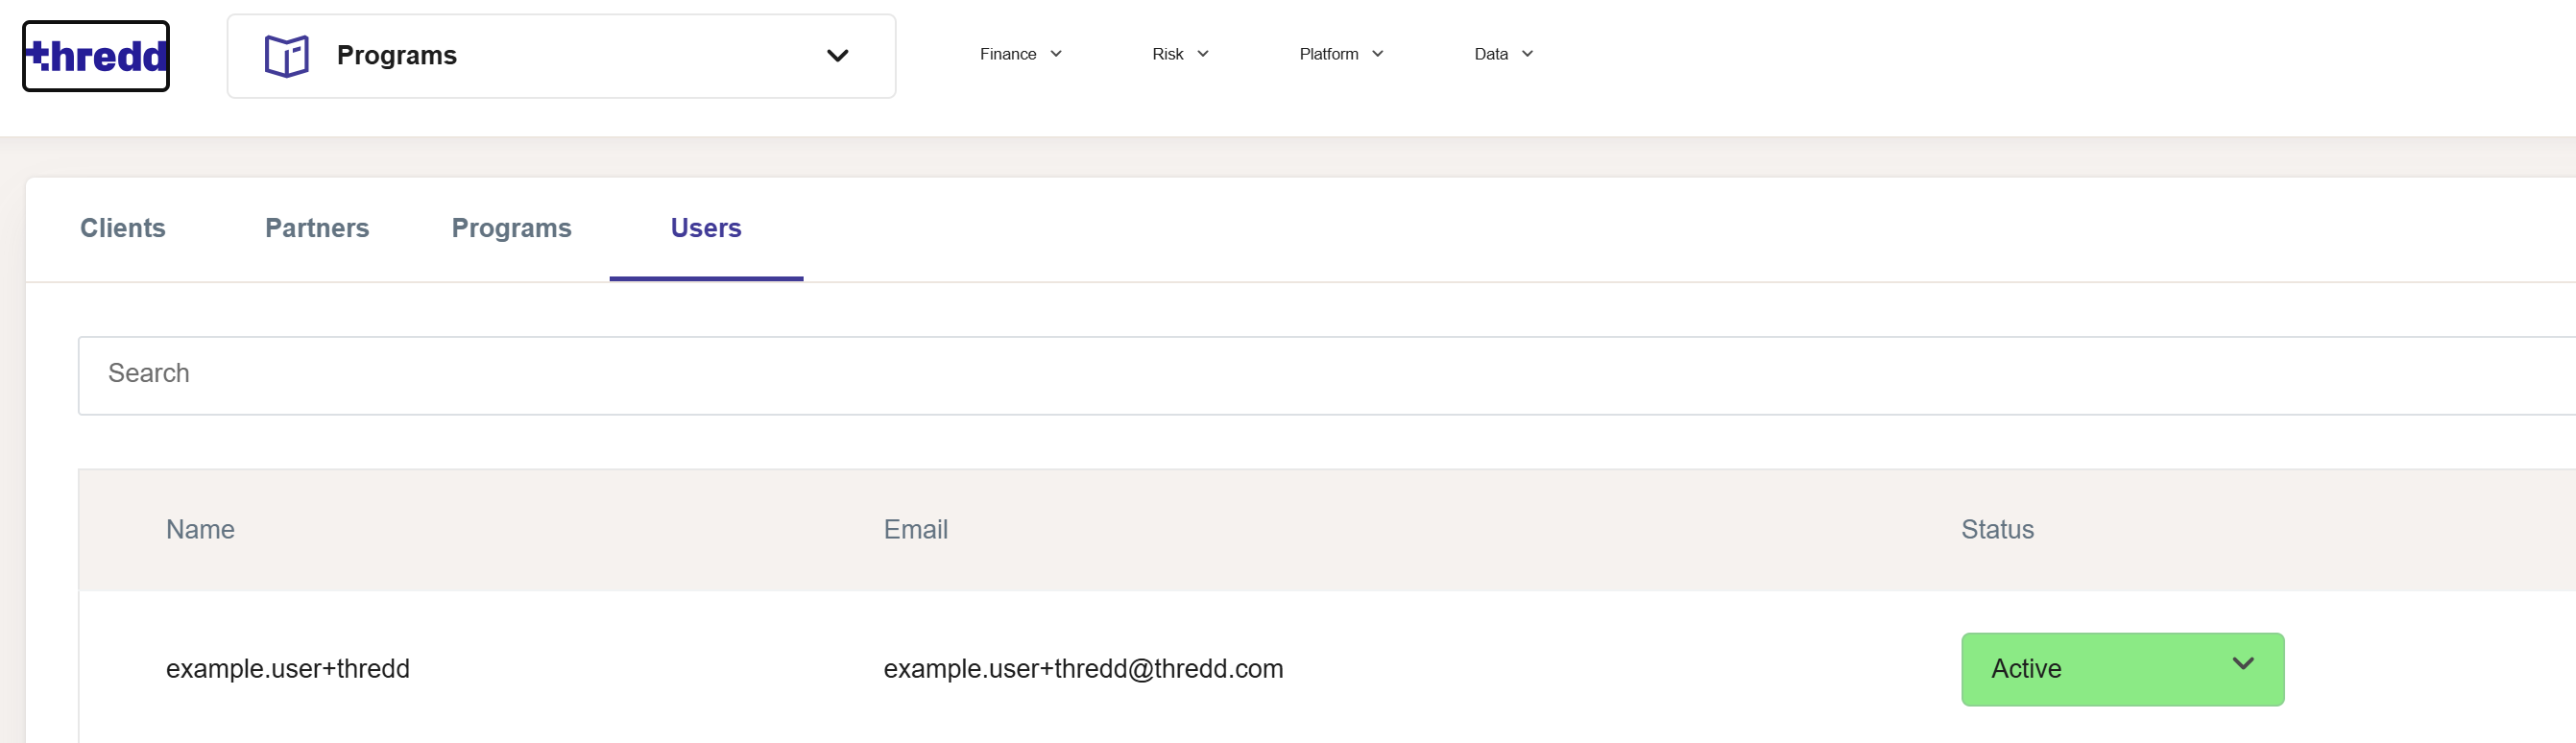Click the example.user+thredd@thredd.com email
The width and height of the screenshot is (2576, 743).
point(1083,668)
